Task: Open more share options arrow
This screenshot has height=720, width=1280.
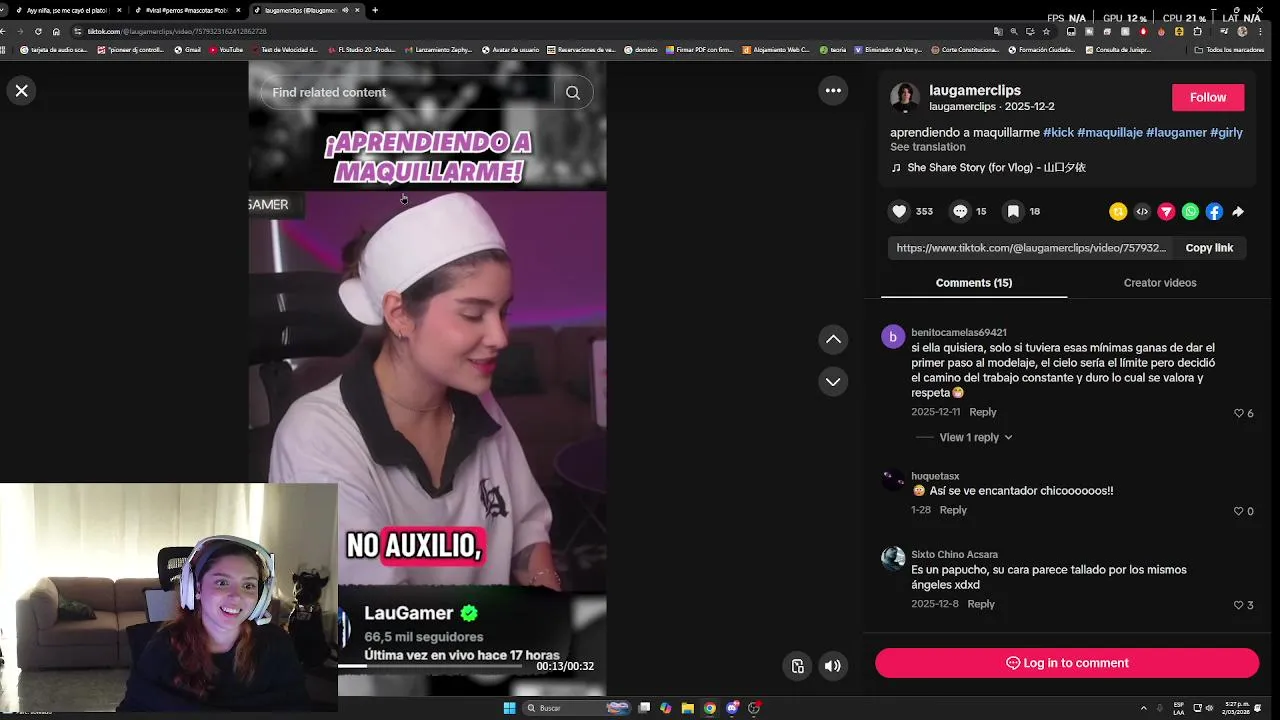Action: [1238, 211]
